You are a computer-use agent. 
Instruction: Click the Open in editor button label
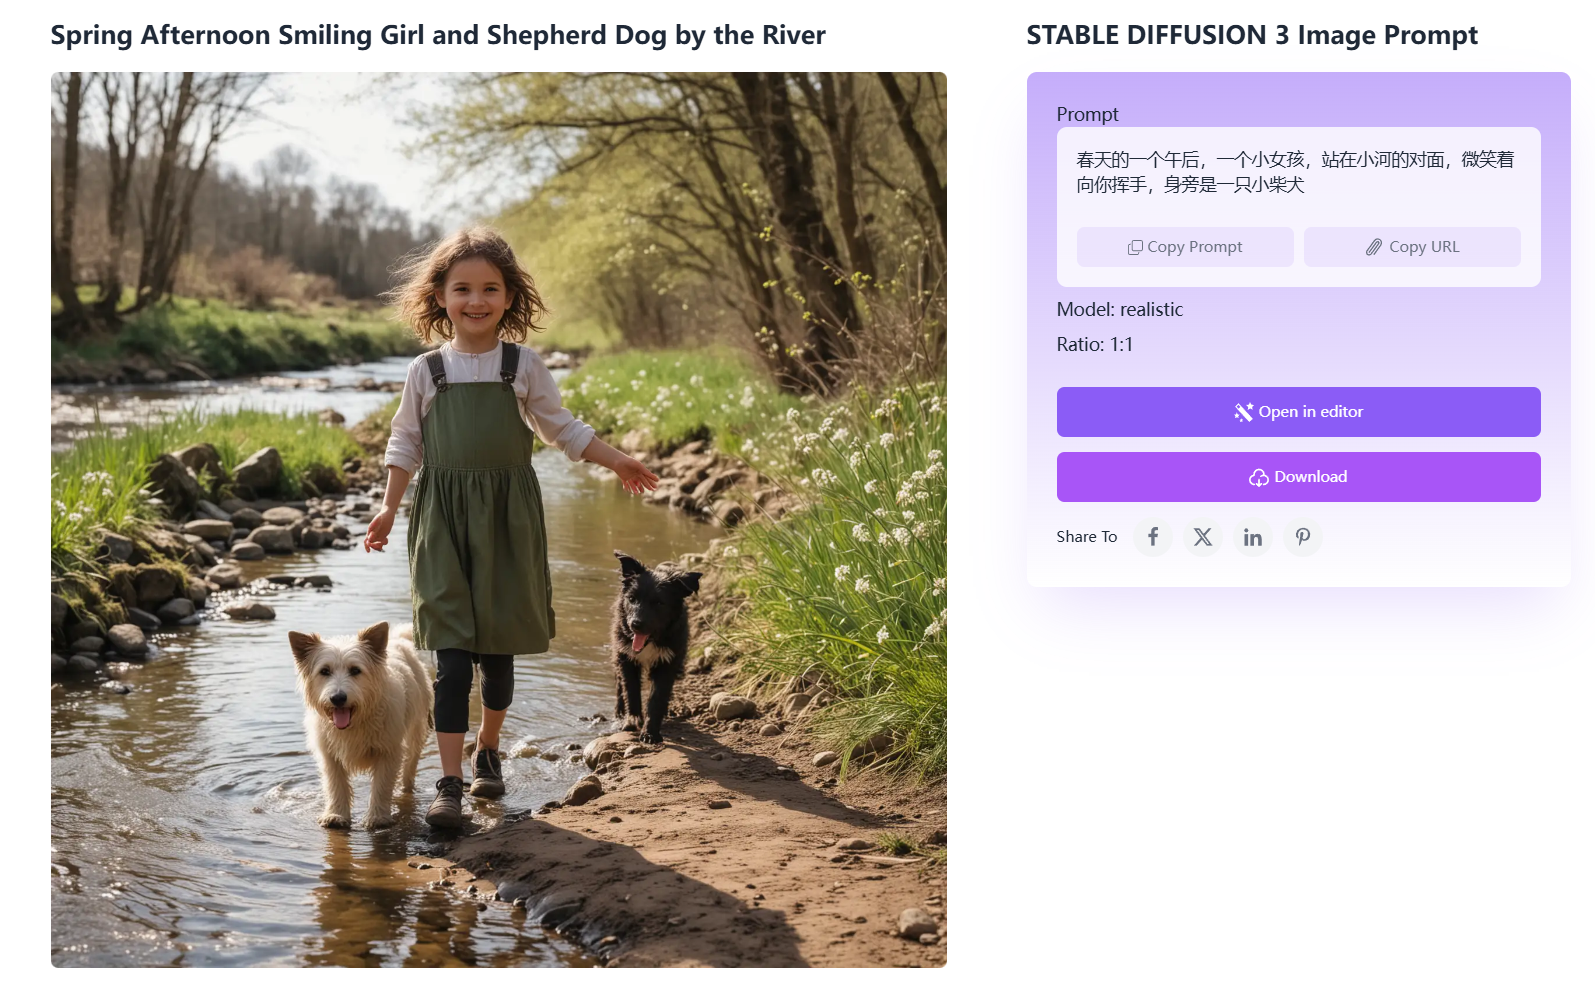tap(1310, 412)
